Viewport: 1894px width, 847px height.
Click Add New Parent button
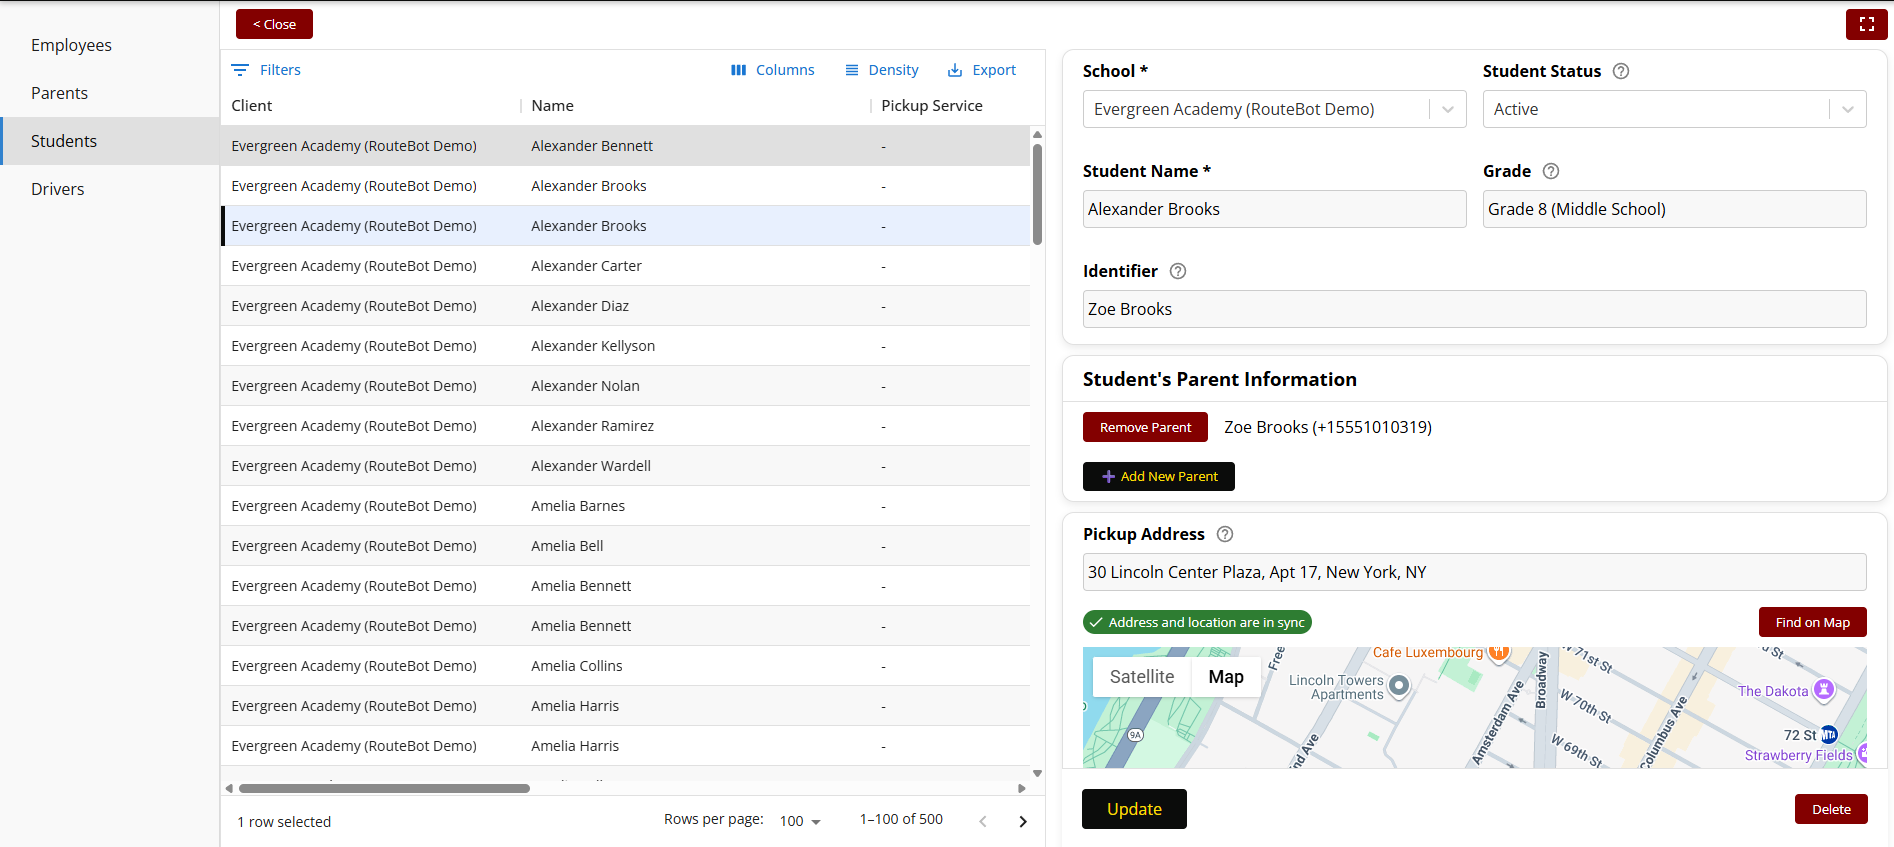pos(1159,476)
